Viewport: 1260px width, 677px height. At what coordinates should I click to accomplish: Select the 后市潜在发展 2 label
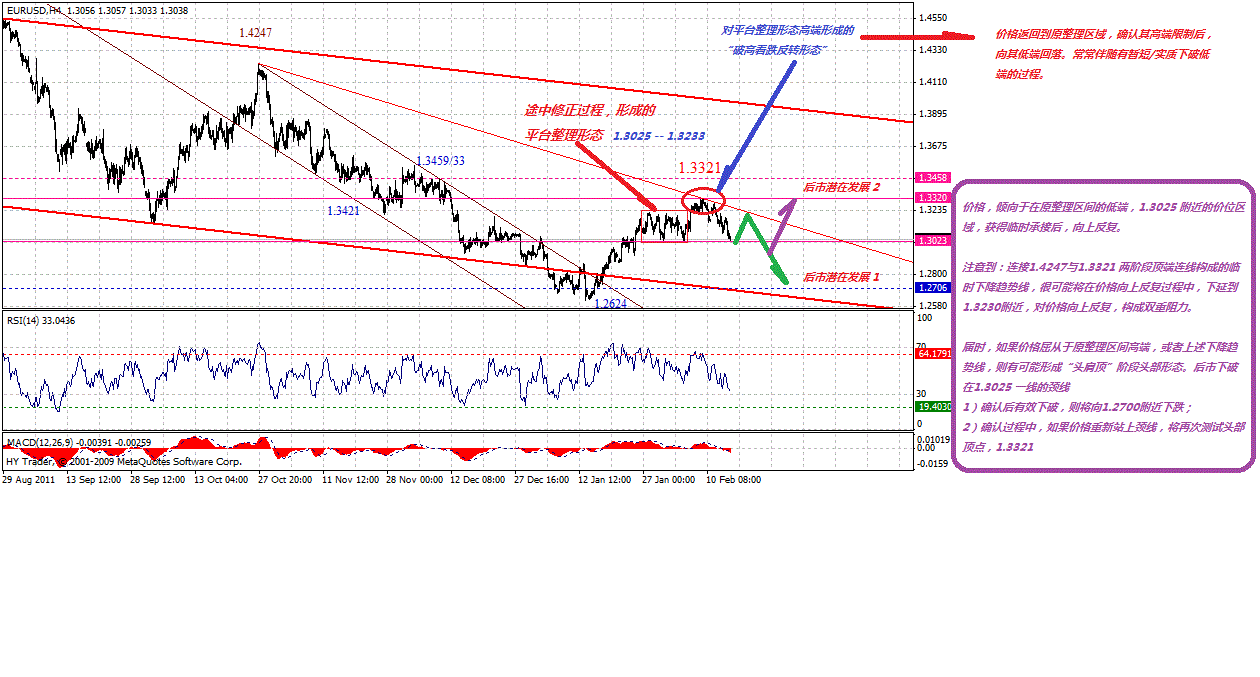click(843, 187)
